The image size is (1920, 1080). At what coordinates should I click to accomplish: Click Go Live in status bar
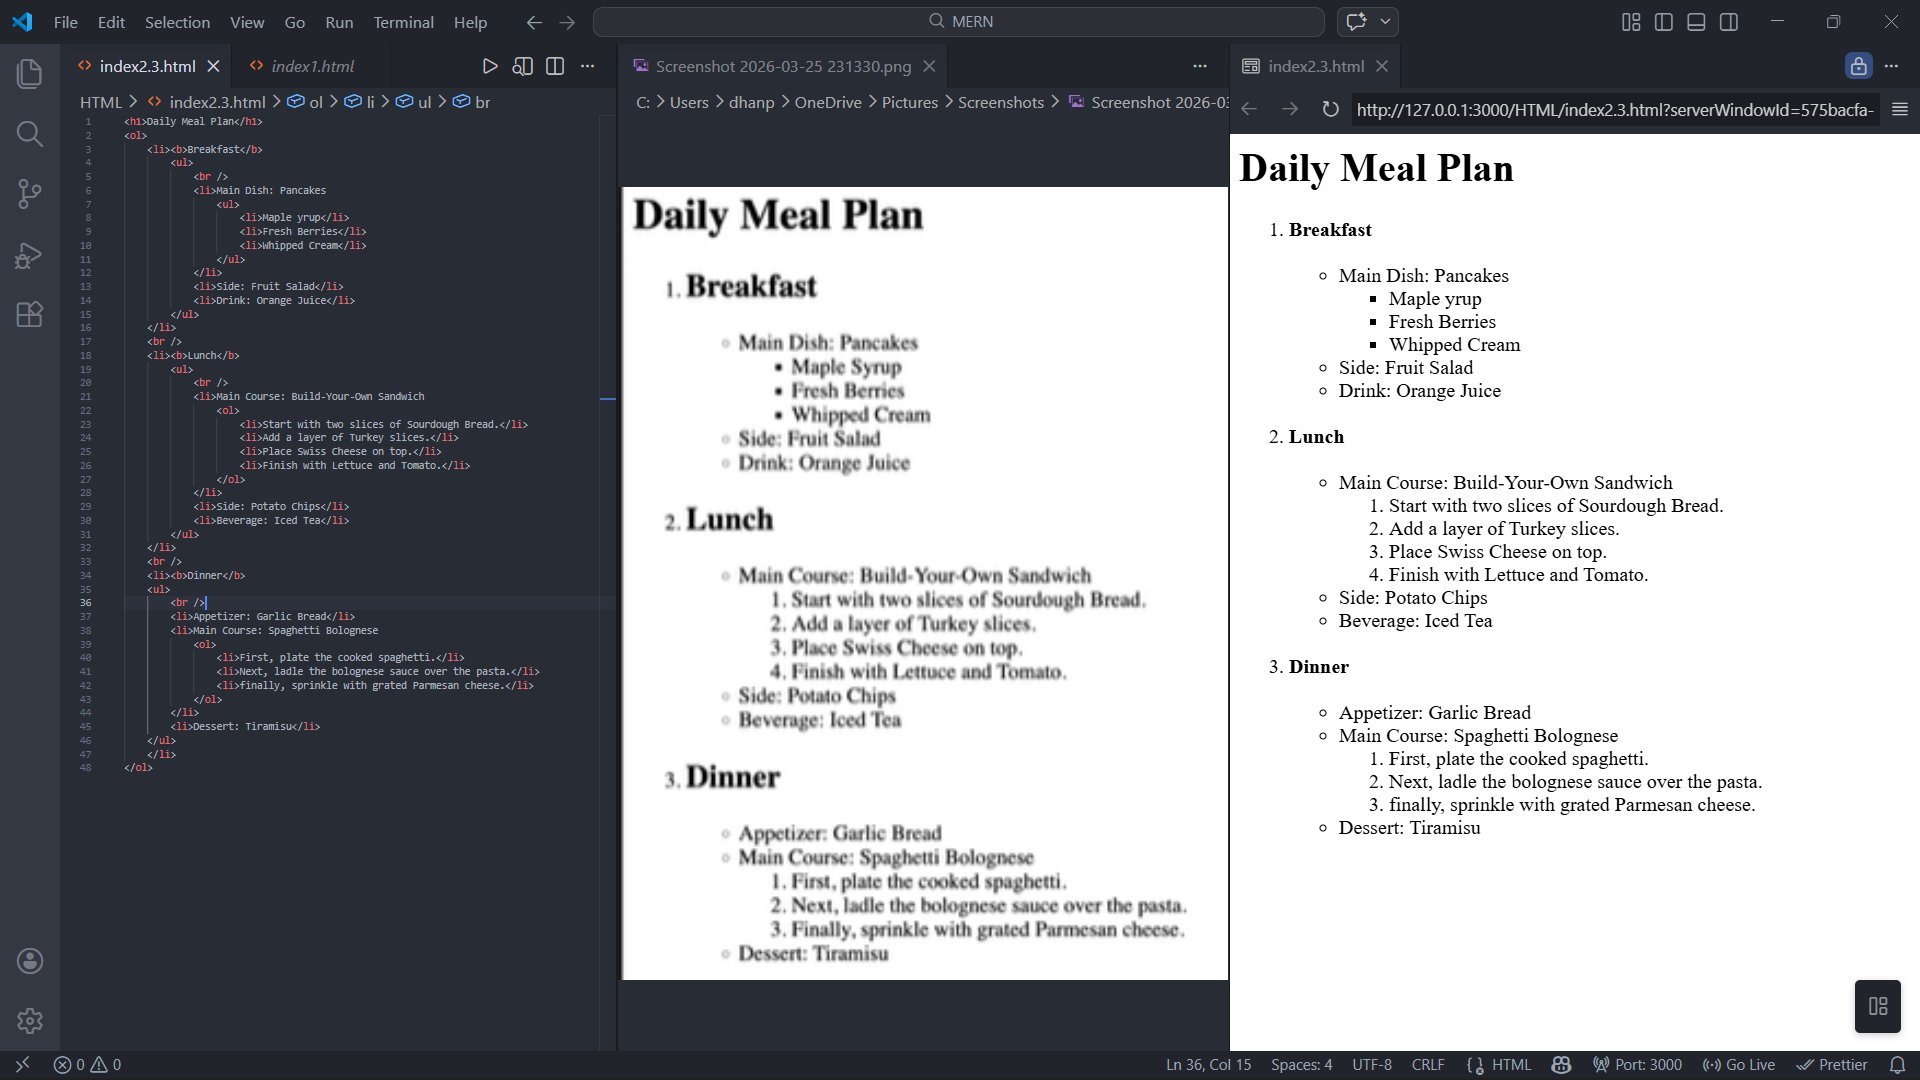tap(1739, 1064)
